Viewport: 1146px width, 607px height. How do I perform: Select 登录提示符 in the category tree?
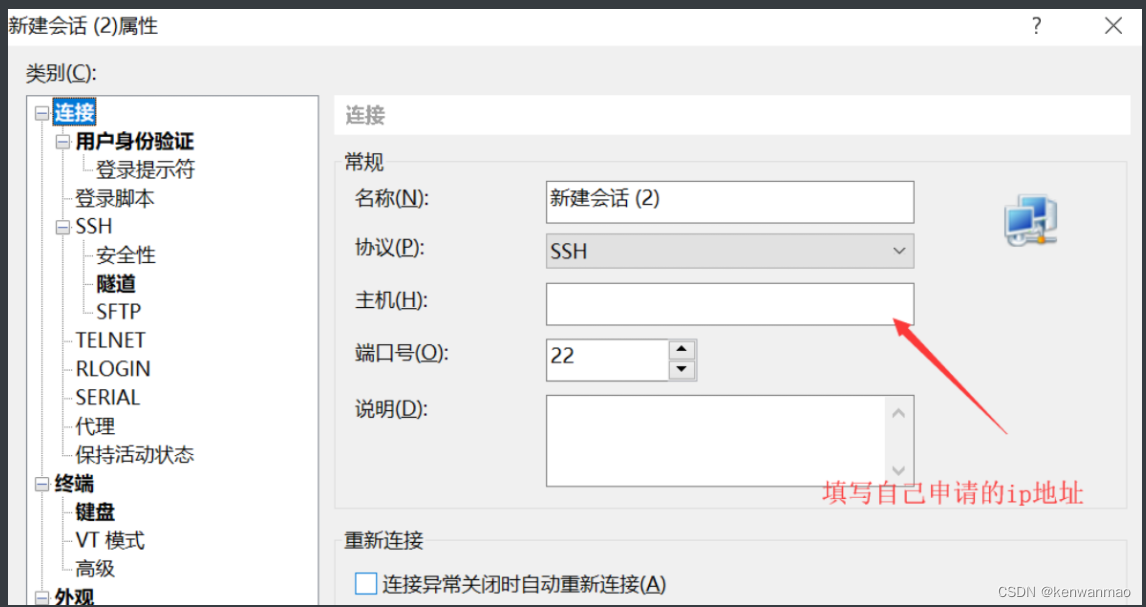coord(145,170)
